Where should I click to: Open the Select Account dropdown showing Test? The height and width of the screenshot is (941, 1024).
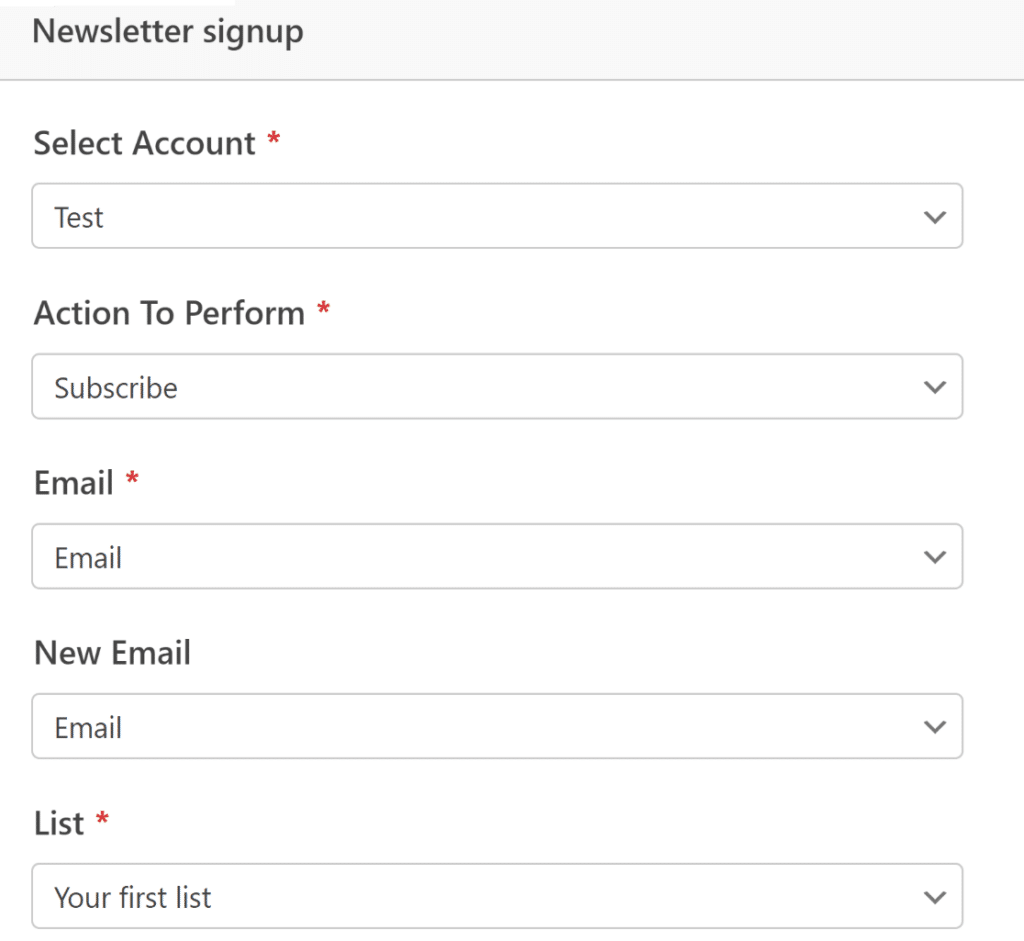point(480,216)
